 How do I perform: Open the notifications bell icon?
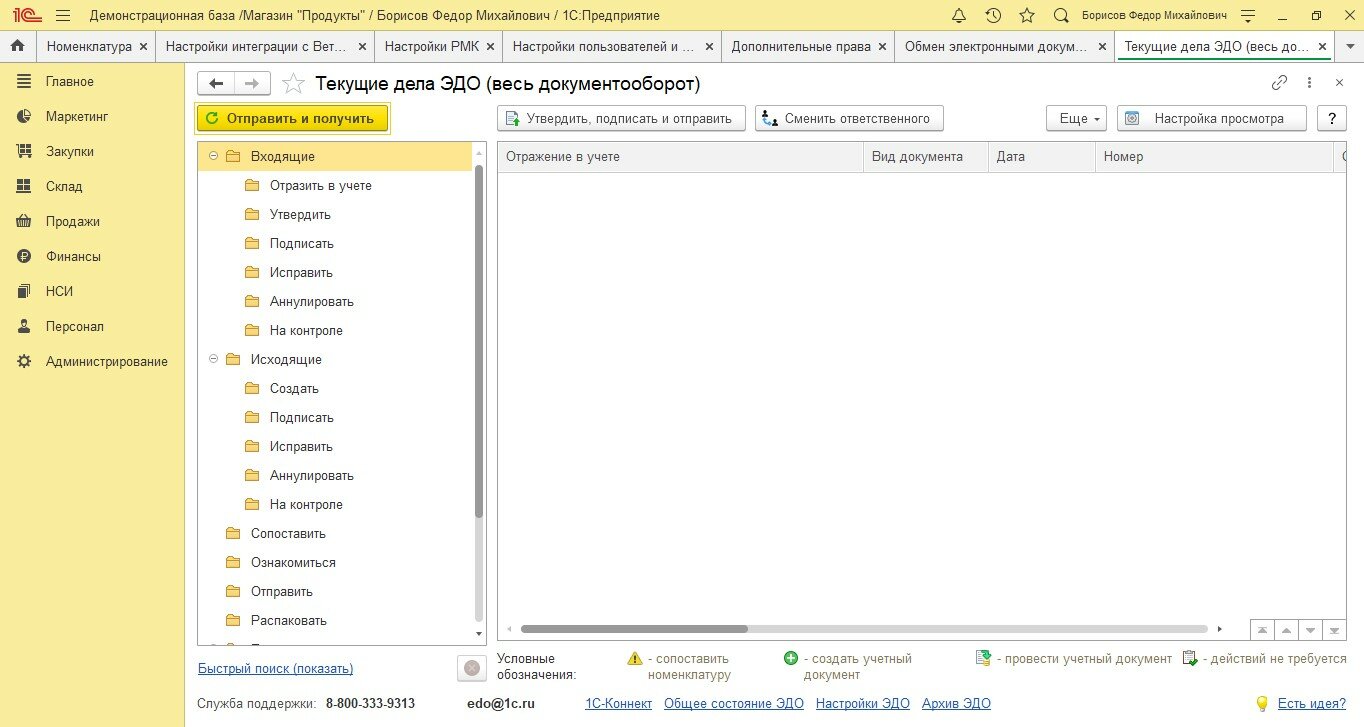tap(958, 15)
